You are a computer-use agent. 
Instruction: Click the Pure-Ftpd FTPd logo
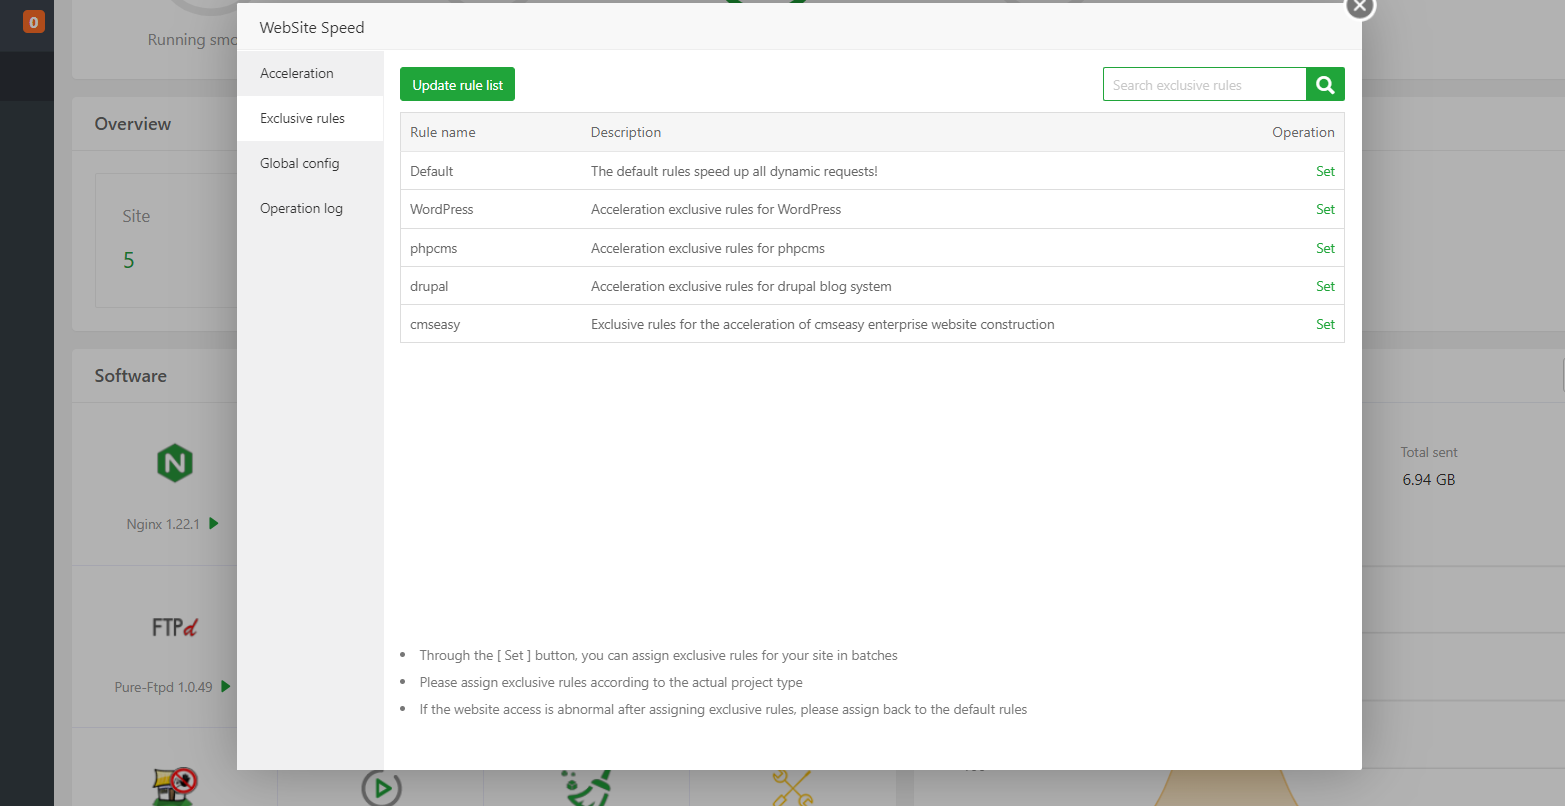[x=175, y=627]
